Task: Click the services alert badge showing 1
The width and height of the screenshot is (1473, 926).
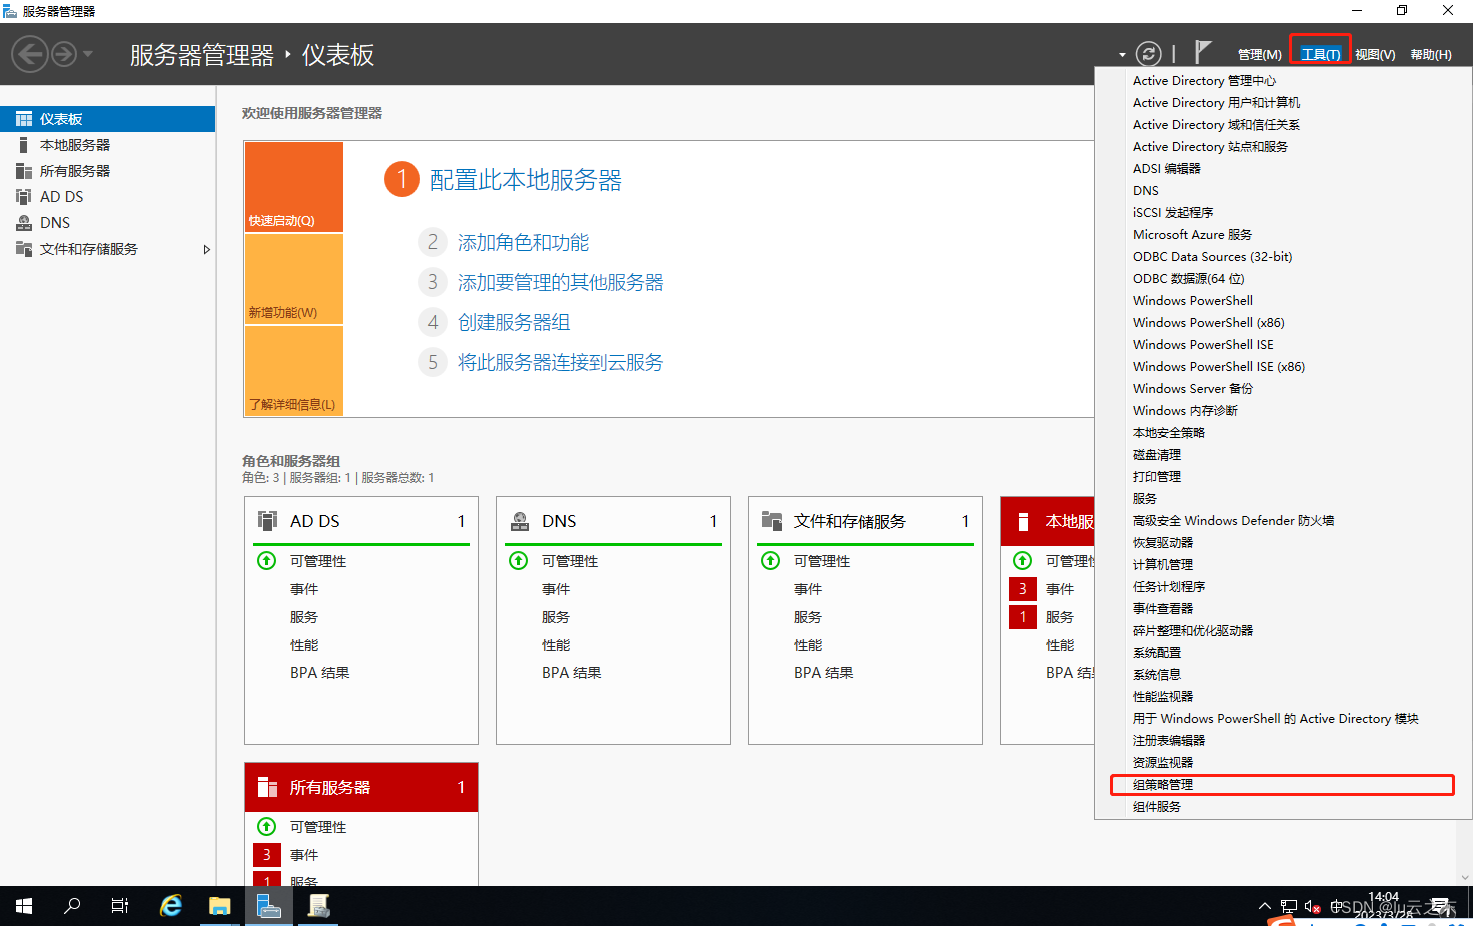Action: click(x=1022, y=617)
